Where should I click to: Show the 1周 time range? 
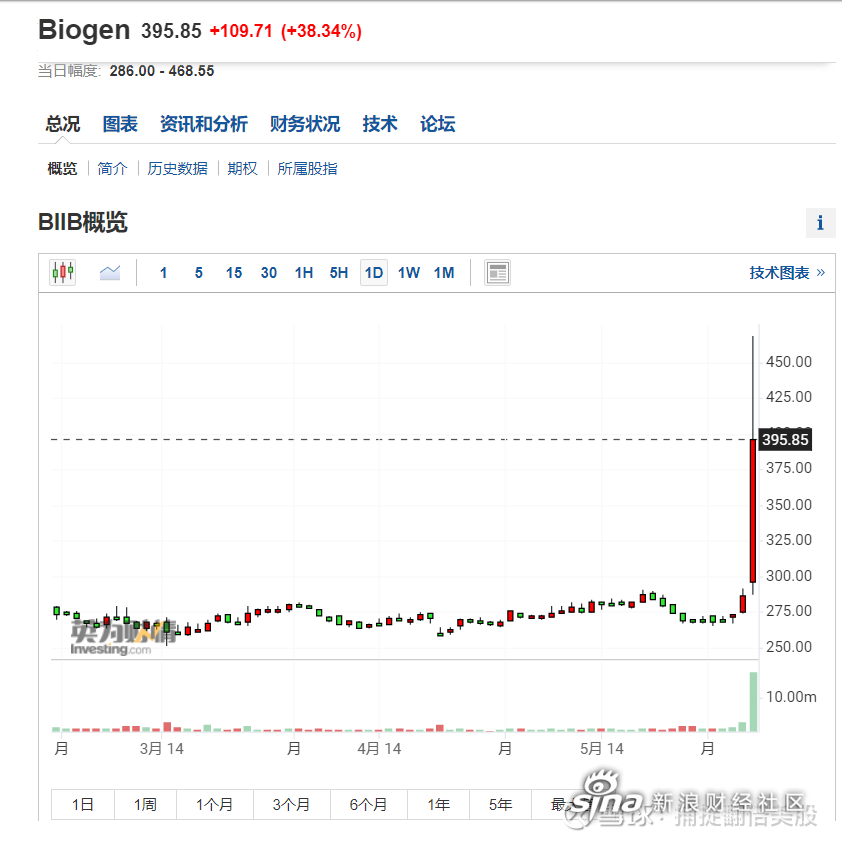(x=145, y=804)
